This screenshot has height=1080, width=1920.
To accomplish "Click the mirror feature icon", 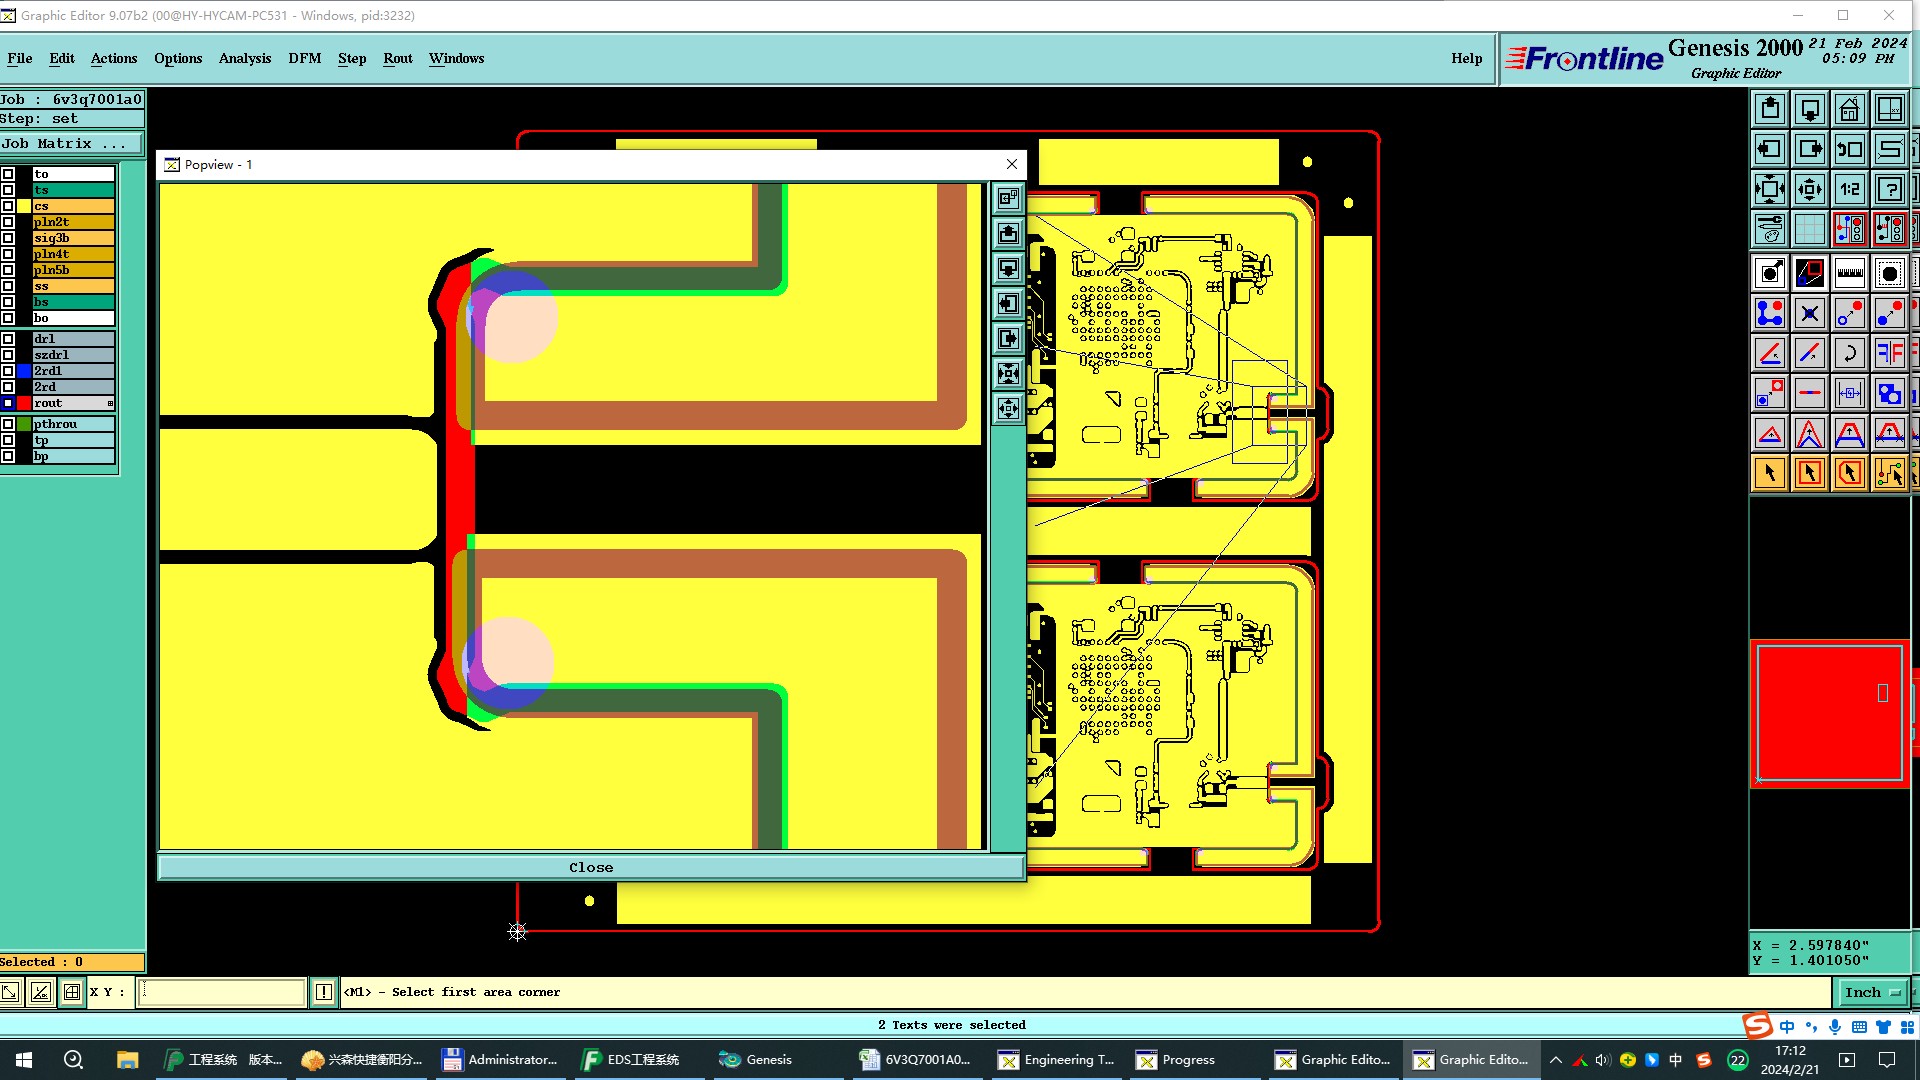I will click(1889, 353).
